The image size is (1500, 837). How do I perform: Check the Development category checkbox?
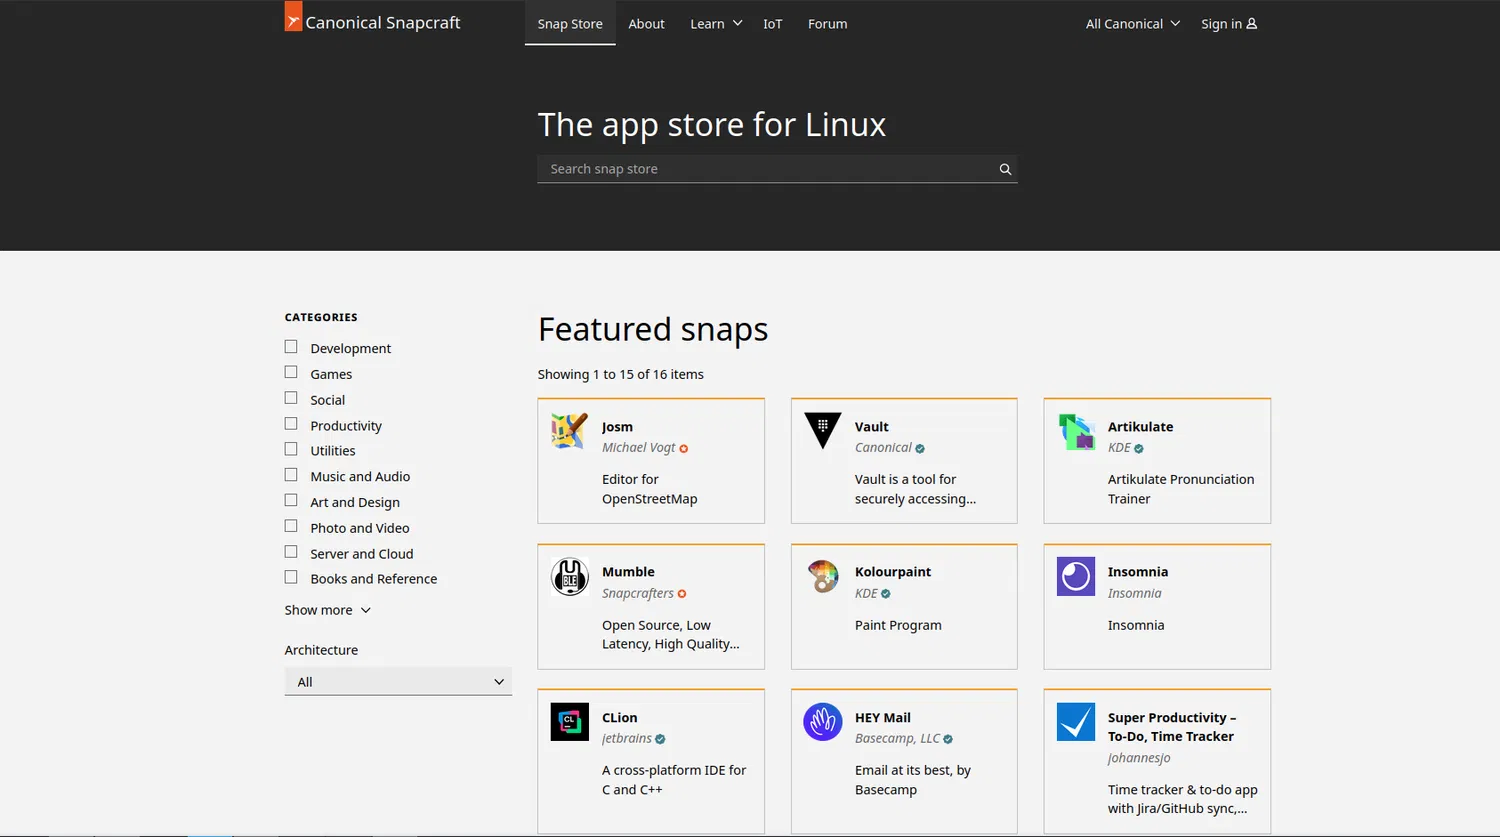[291, 347]
